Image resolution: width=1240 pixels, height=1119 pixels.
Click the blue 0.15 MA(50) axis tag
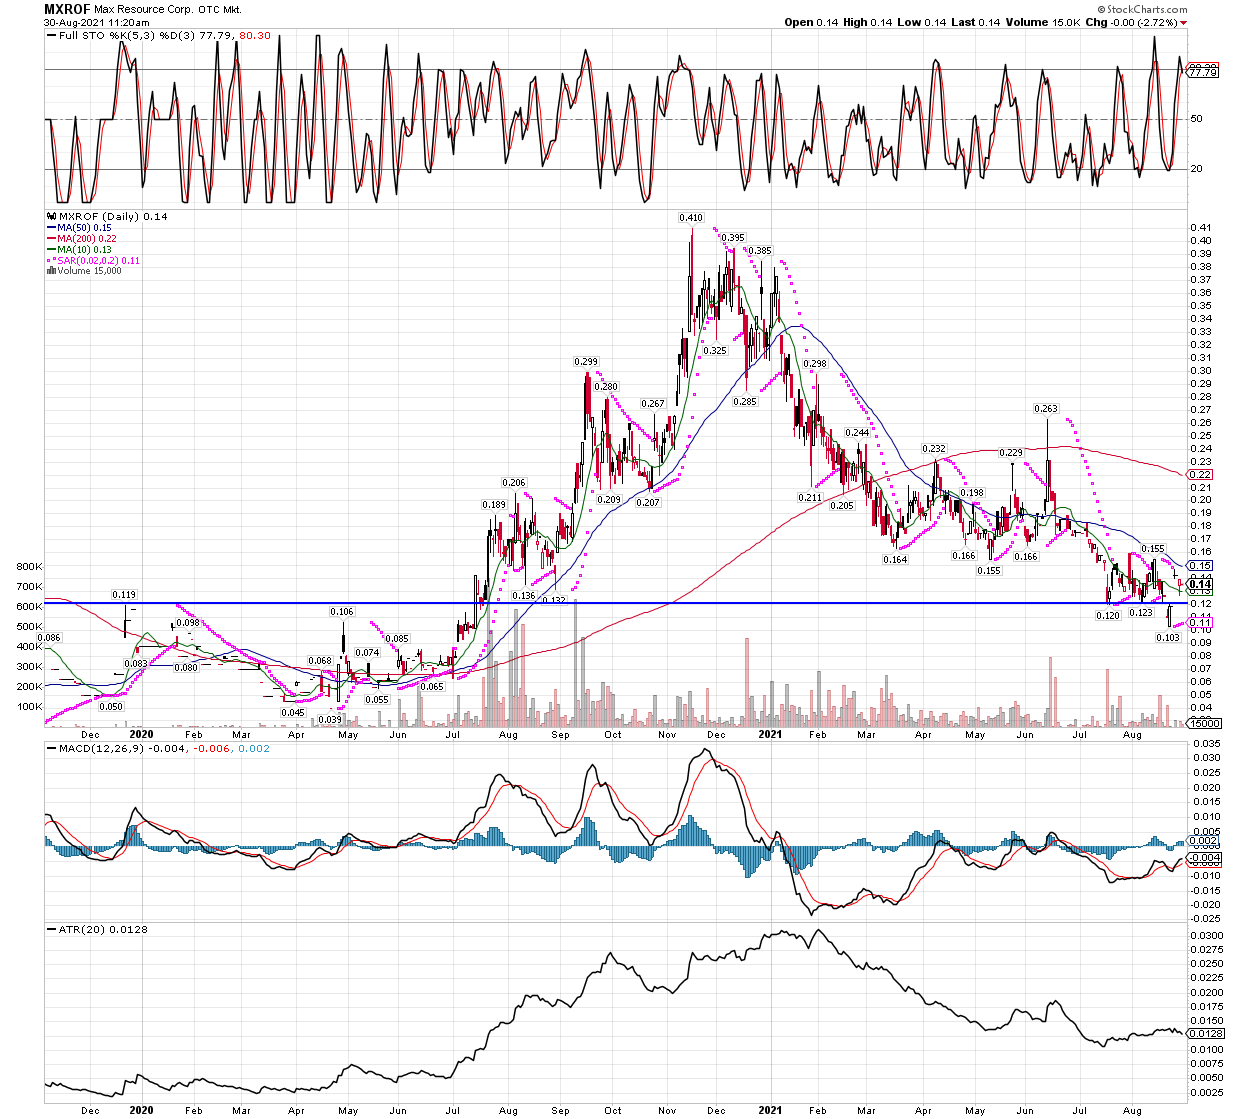pos(1200,566)
